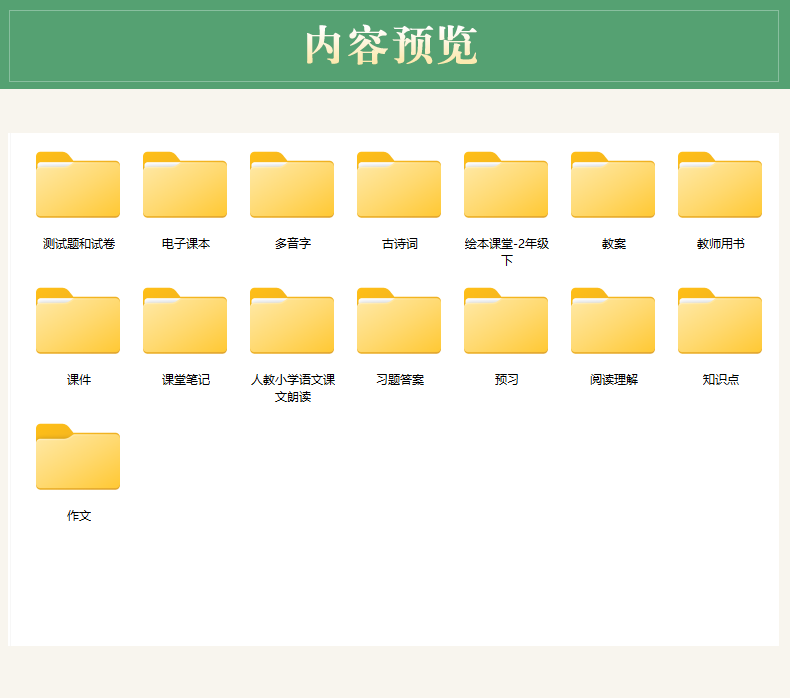Click the 人教小学语文课文朗读 label text

coord(293,388)
